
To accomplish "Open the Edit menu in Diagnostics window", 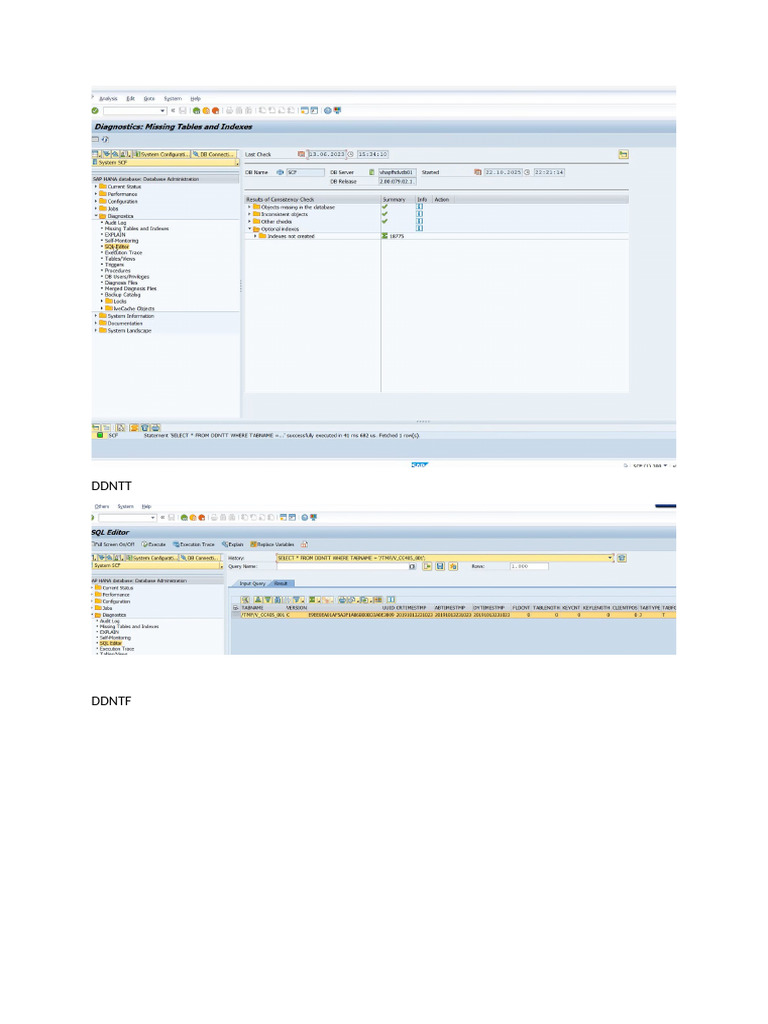I will coord(131,99).
